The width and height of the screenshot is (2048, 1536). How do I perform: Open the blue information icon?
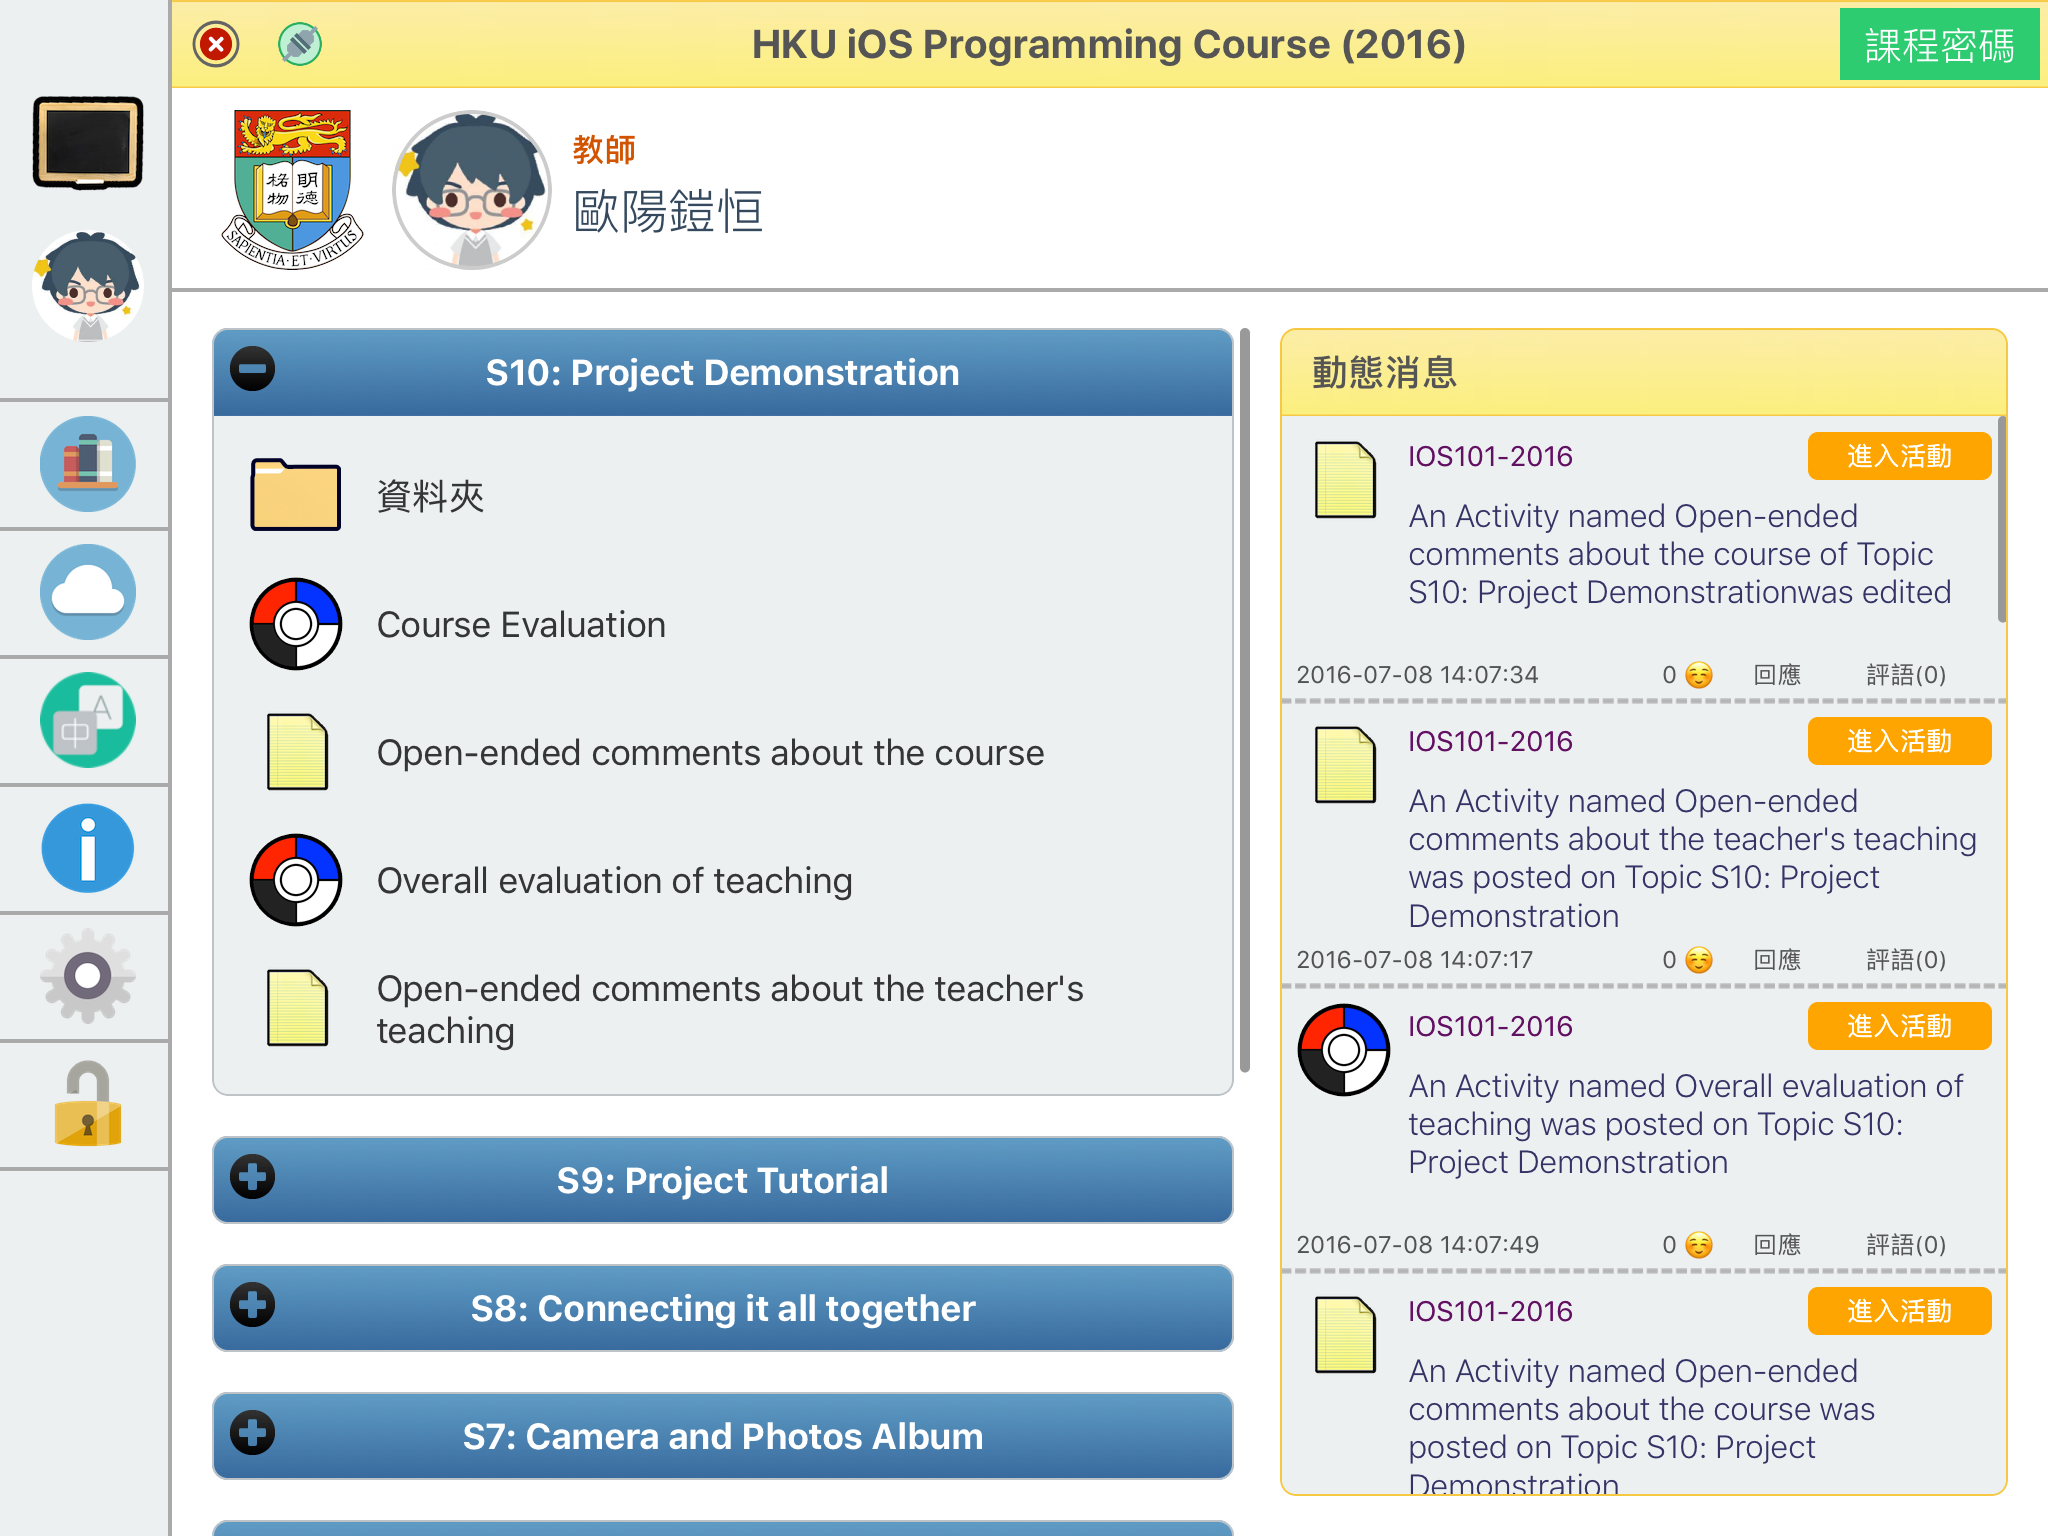point(88,848)
